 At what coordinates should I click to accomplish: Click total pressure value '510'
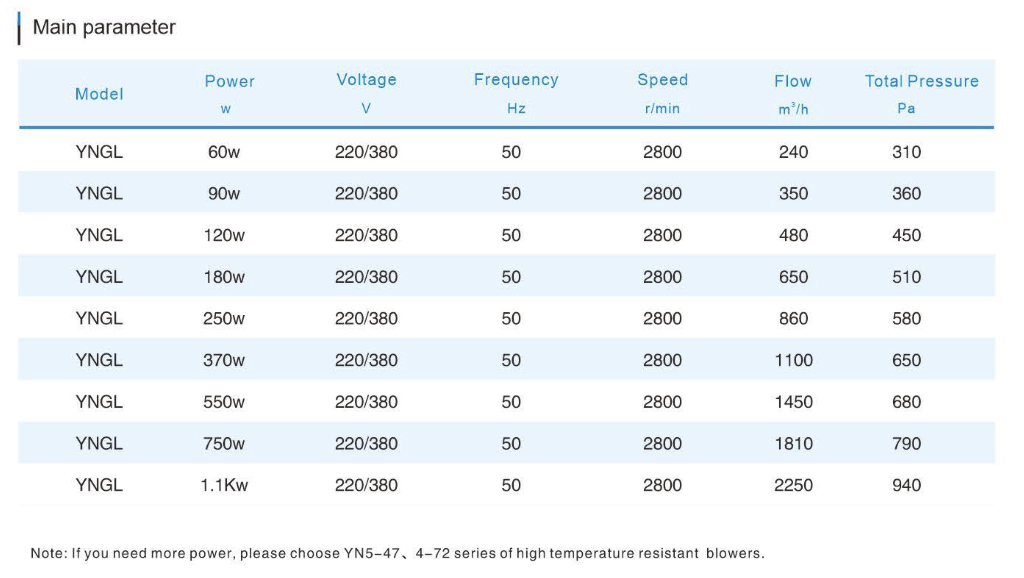pyautogui.click(x=906, y=278)
